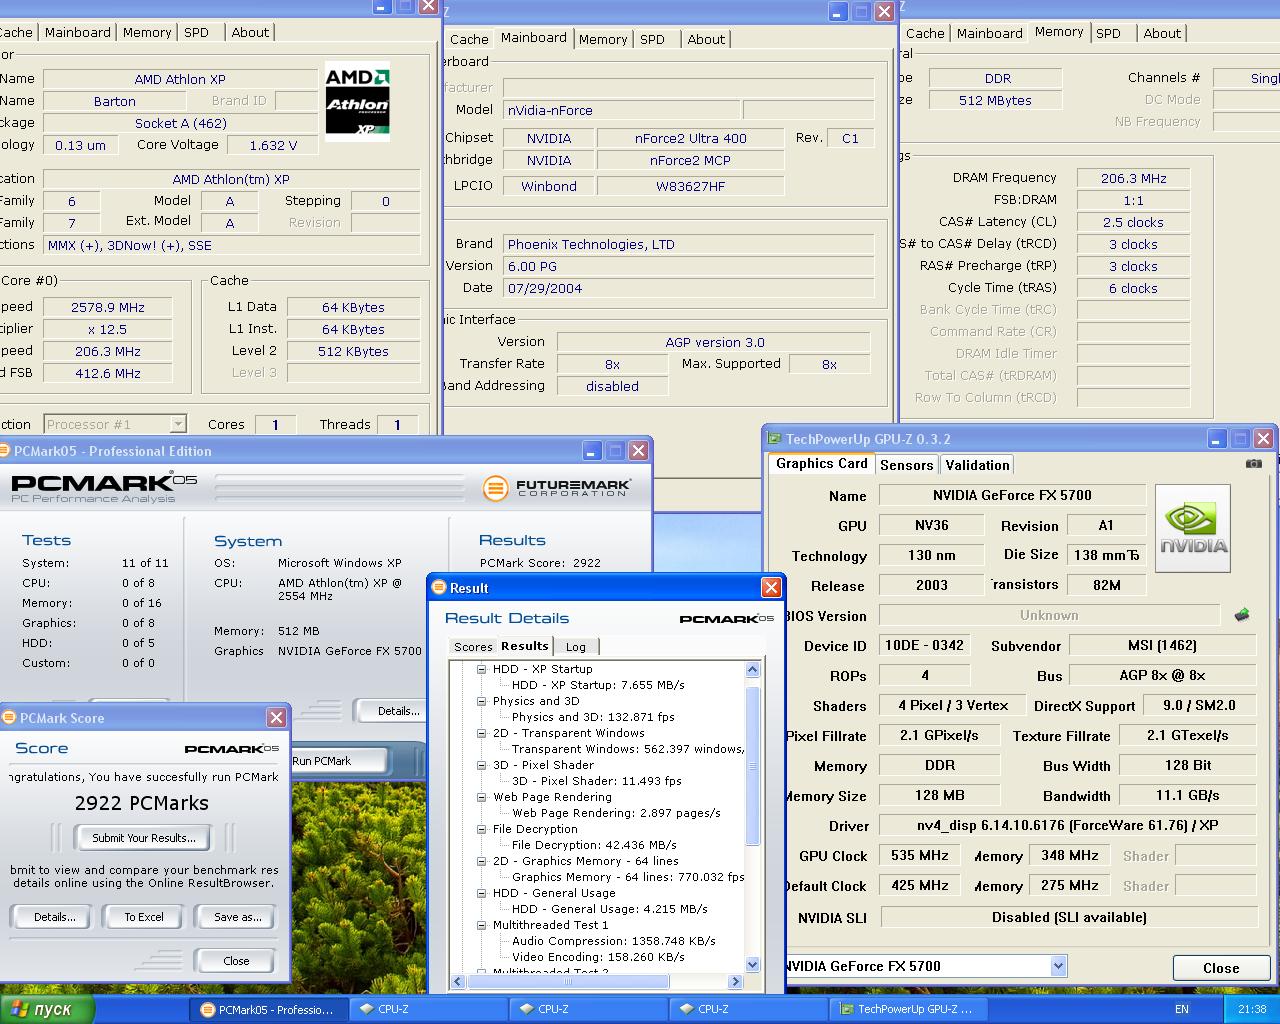Click the EN language indicator in the tray
Viewport: 1280px width, 1024px height.
(x=1182, y=1010)
